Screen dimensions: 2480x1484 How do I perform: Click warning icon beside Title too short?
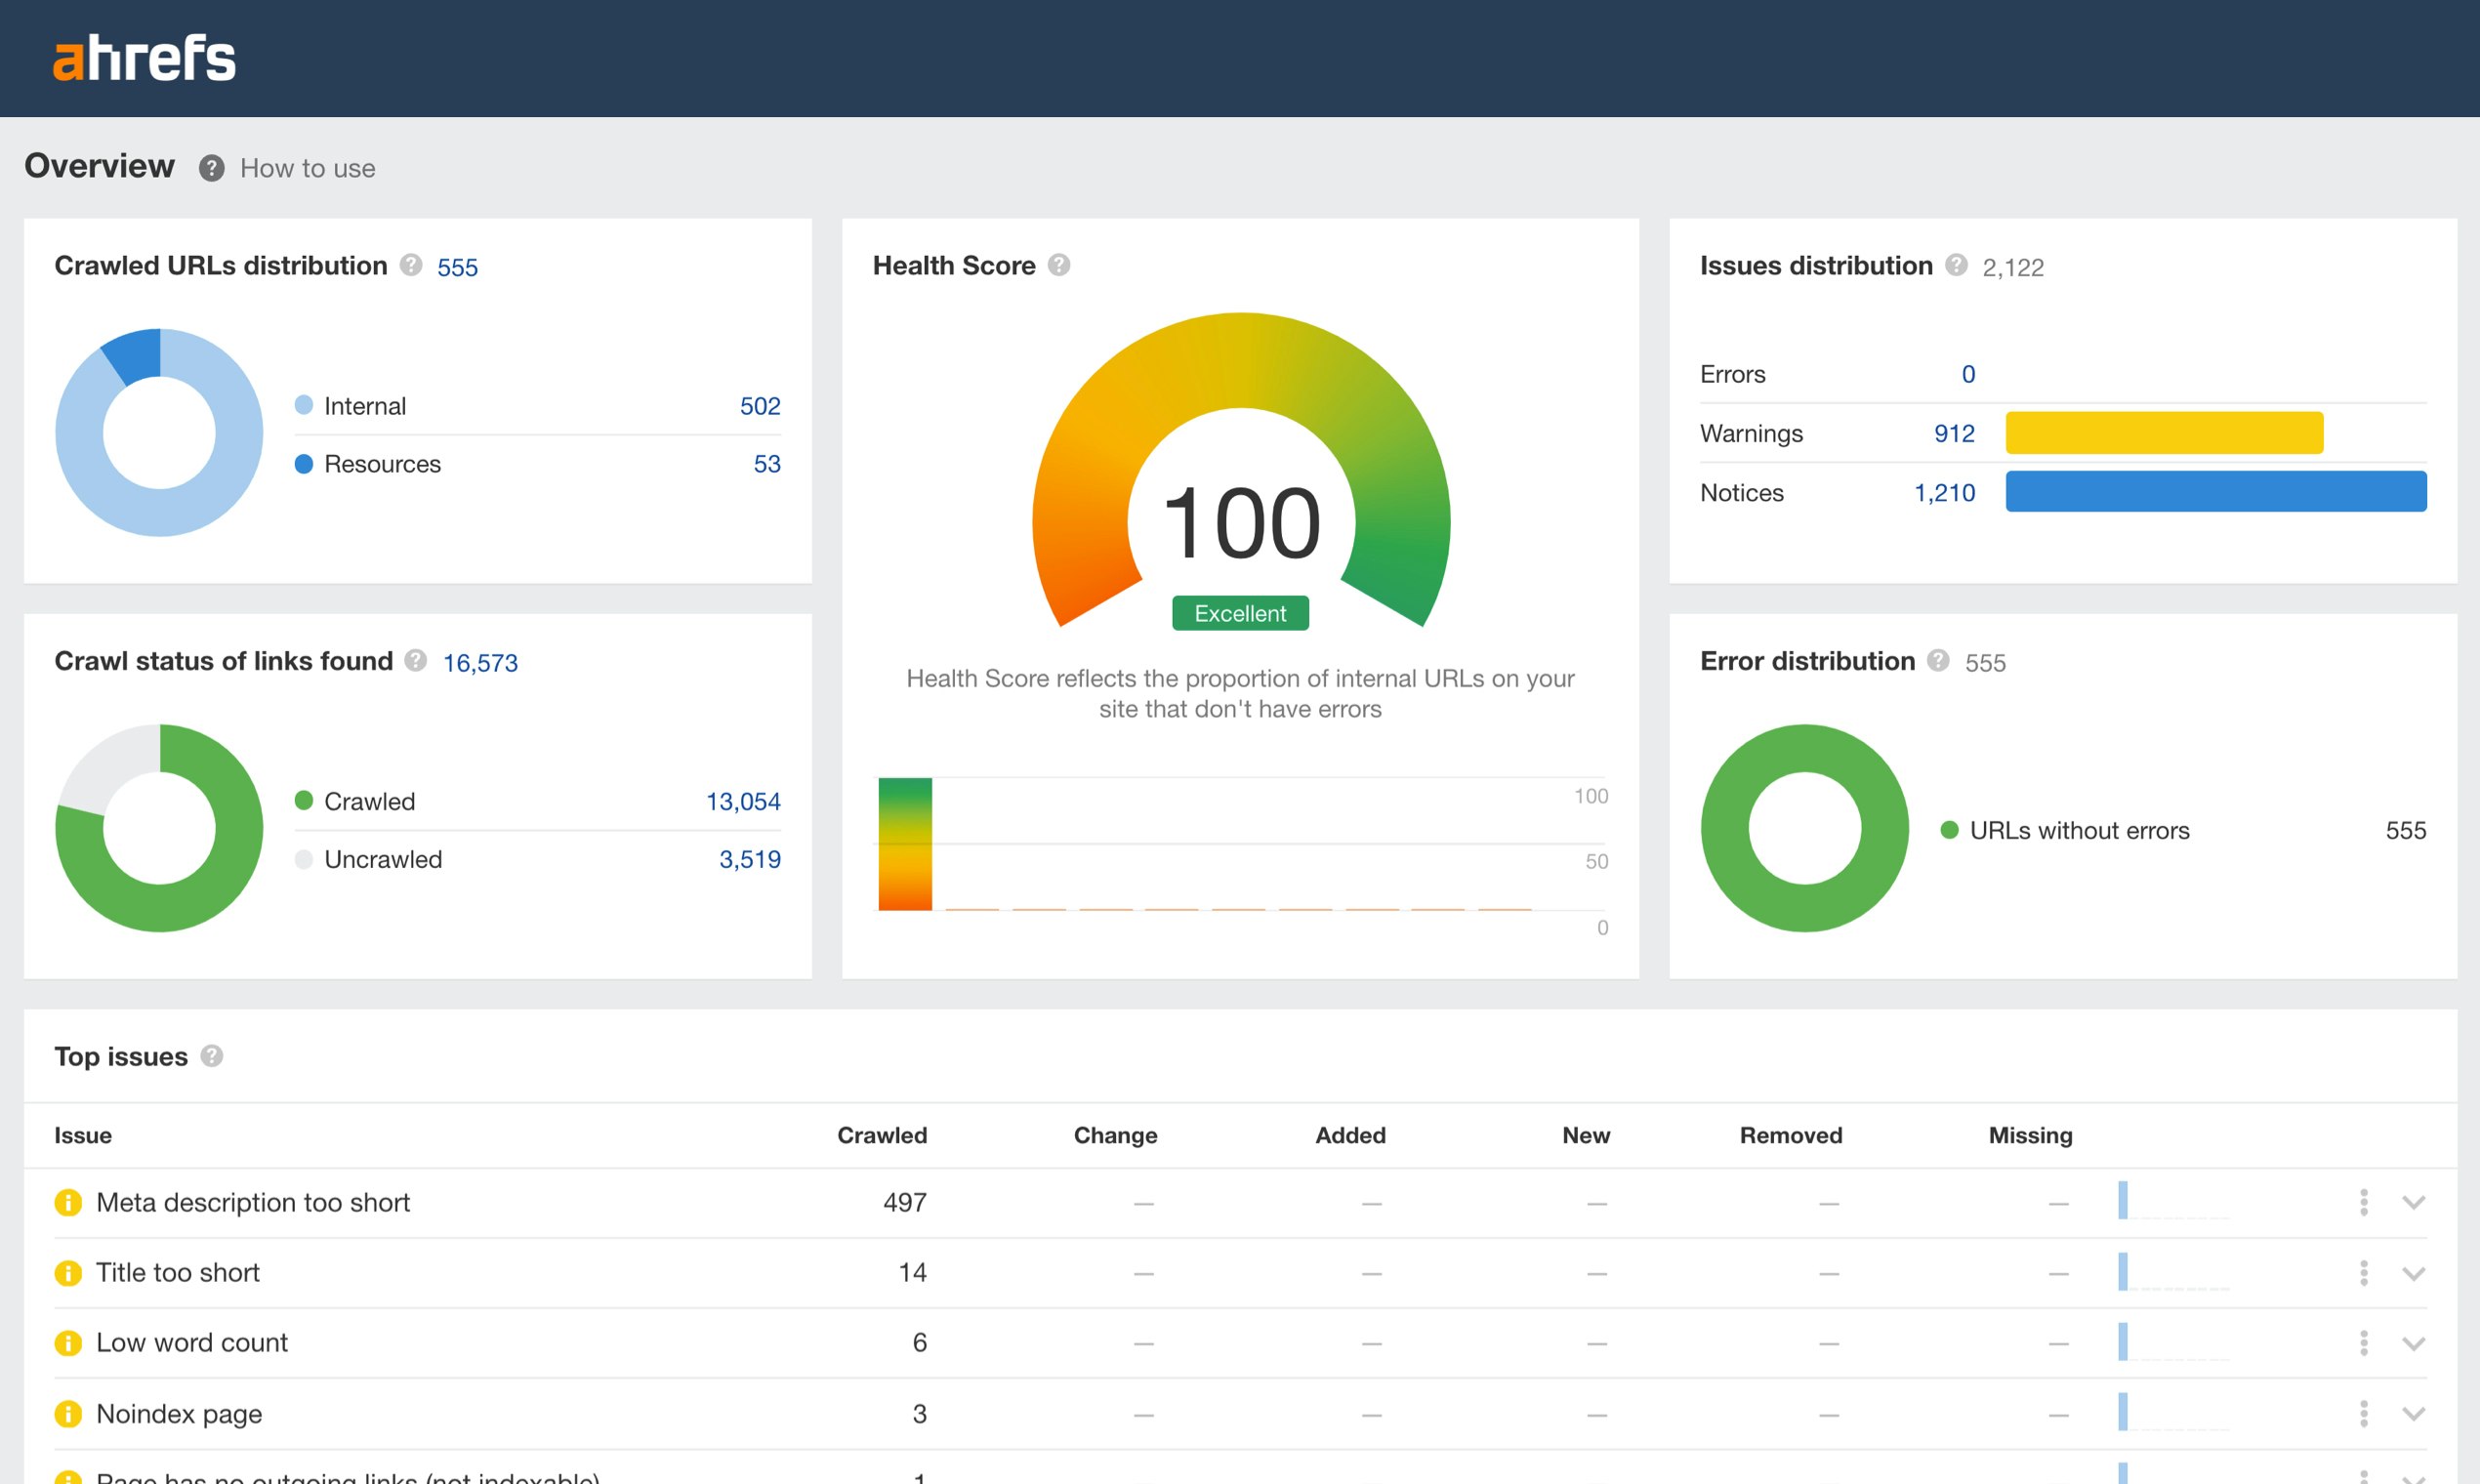tap(68, 1273)
